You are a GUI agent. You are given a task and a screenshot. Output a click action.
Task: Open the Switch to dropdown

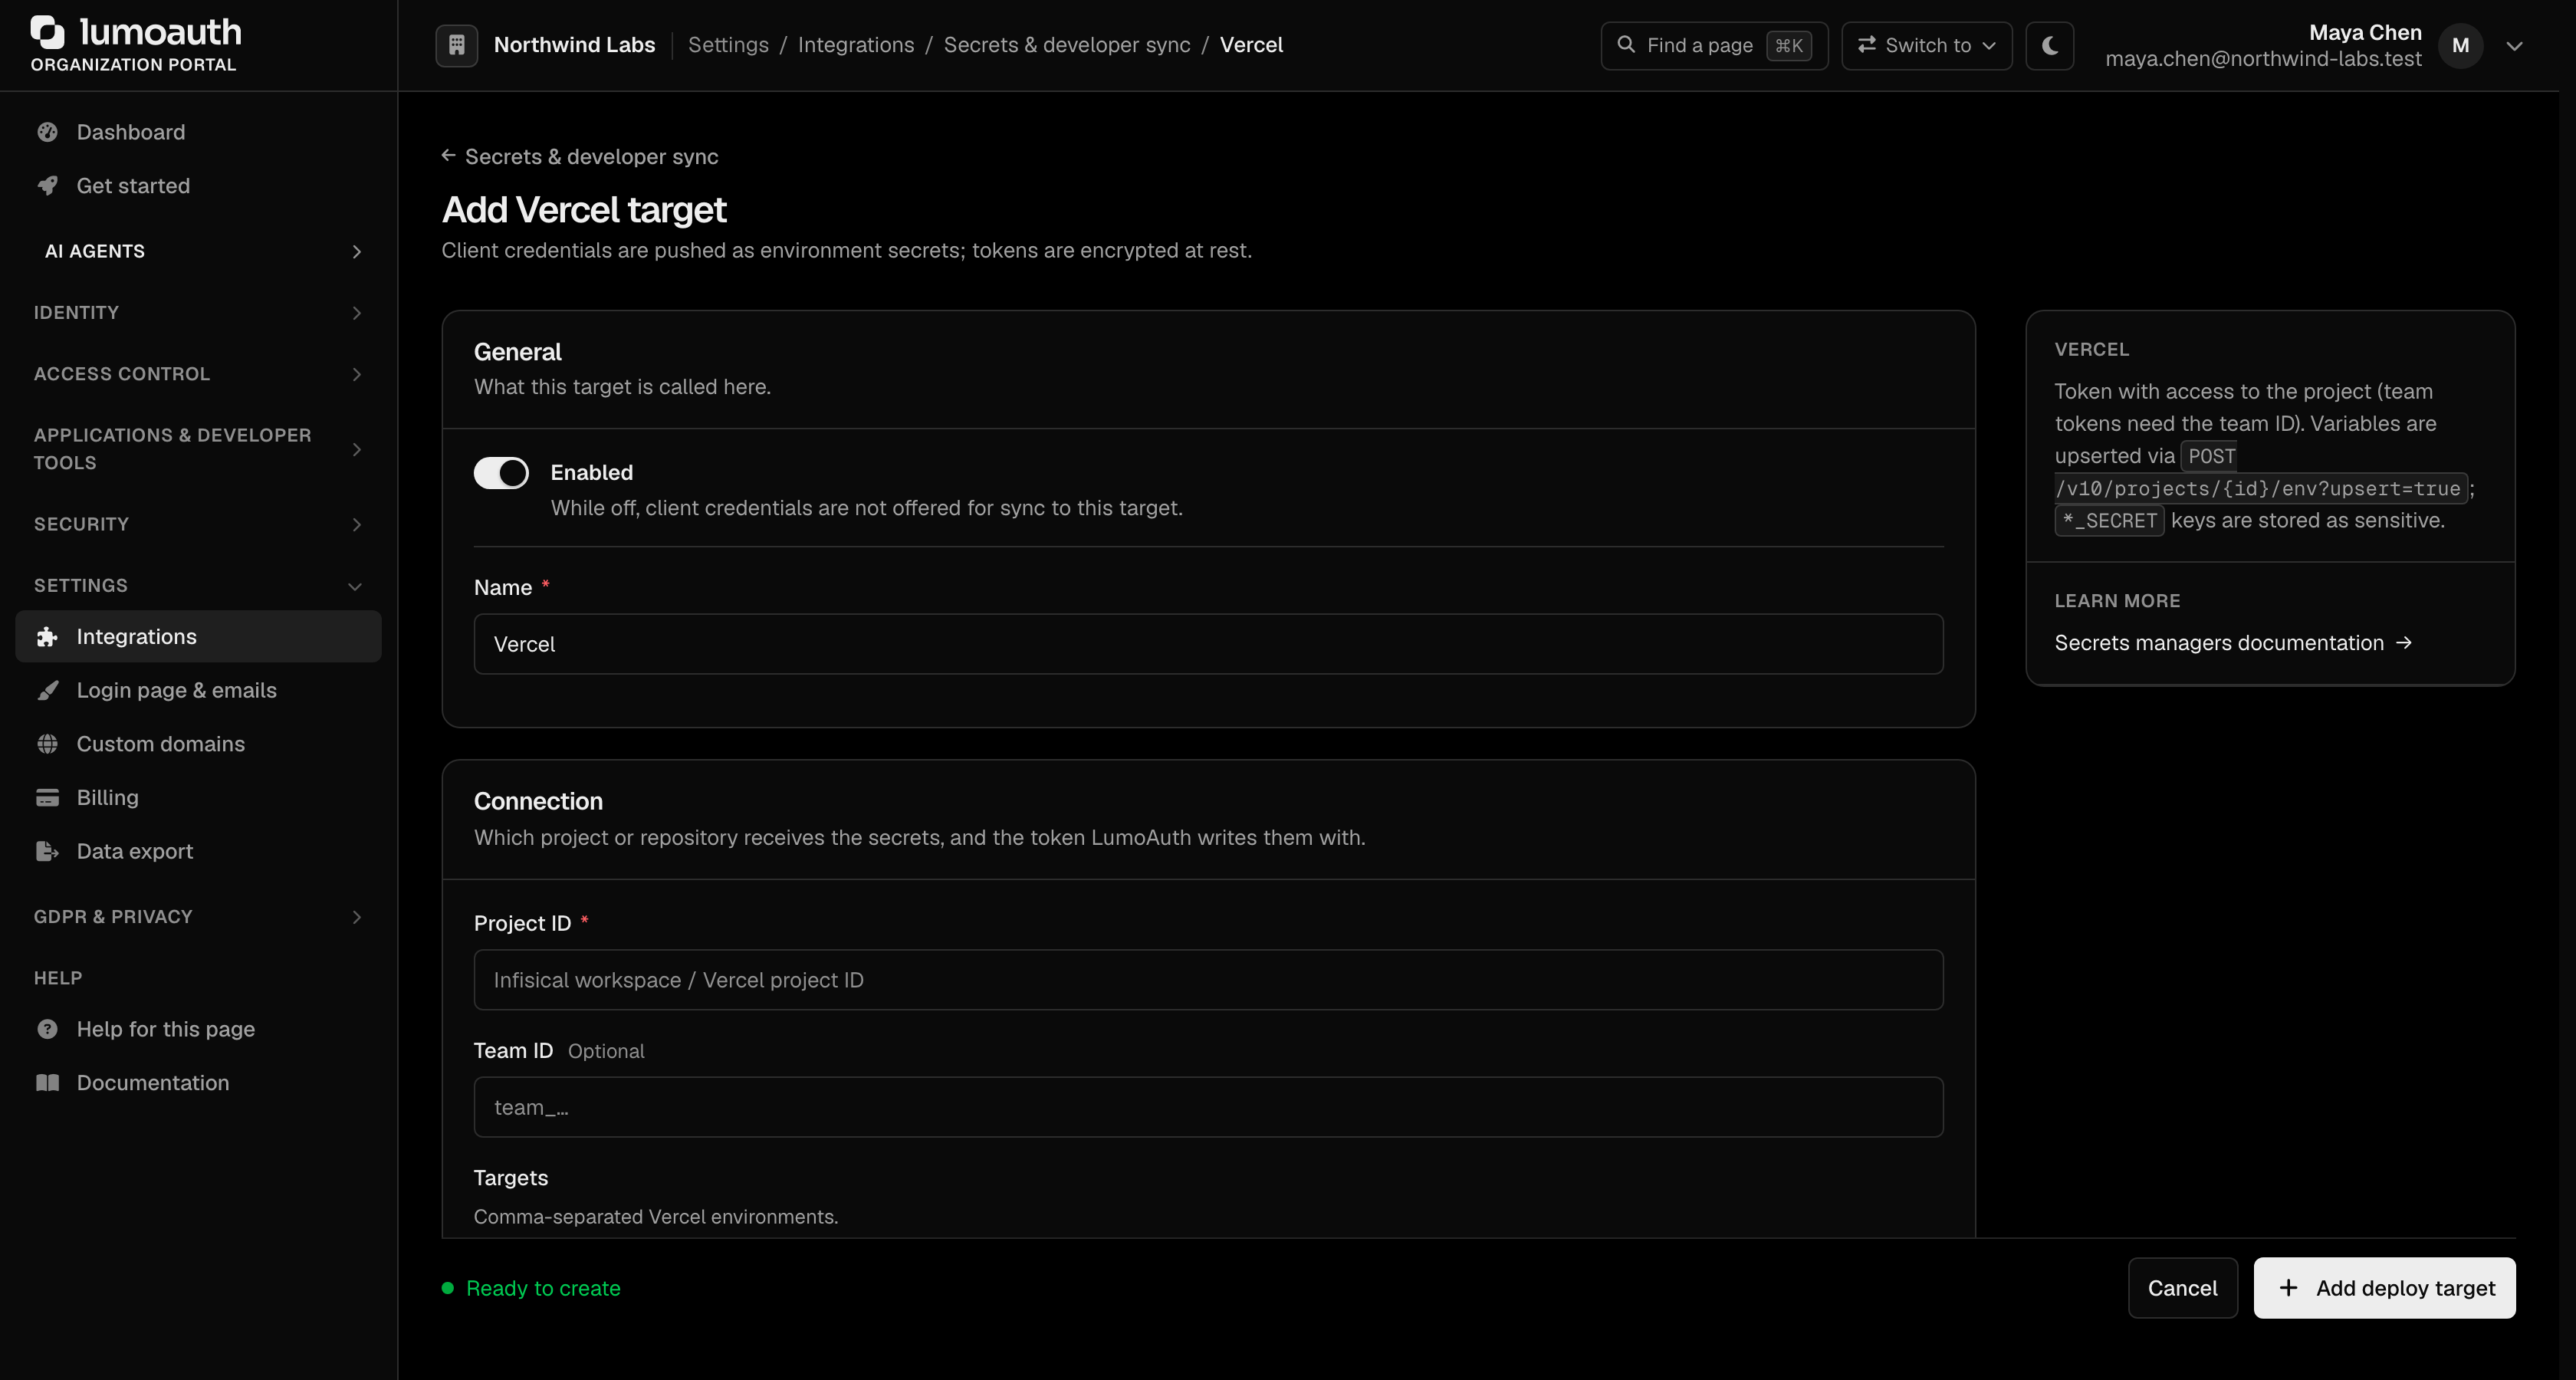[1926, 46]
